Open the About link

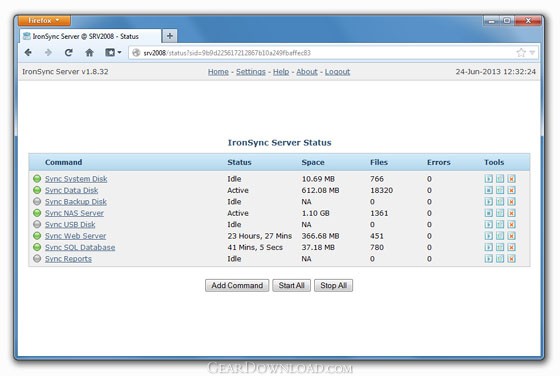307,72
